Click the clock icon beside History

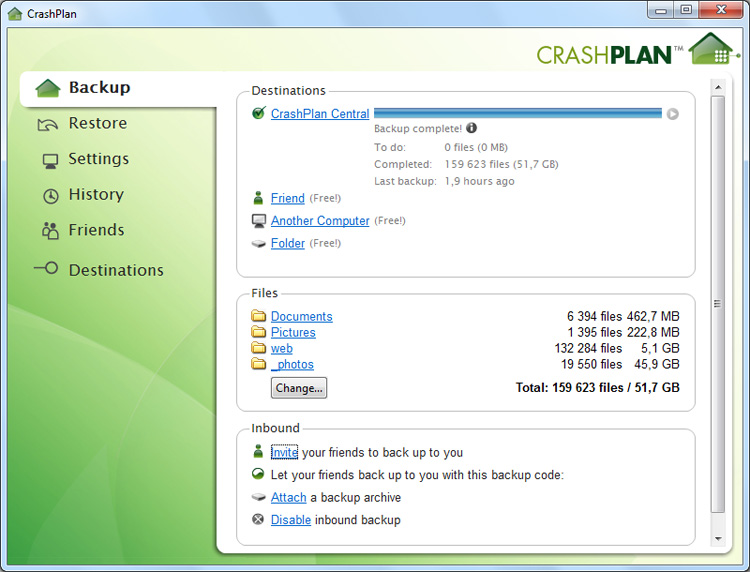(51, 196)
